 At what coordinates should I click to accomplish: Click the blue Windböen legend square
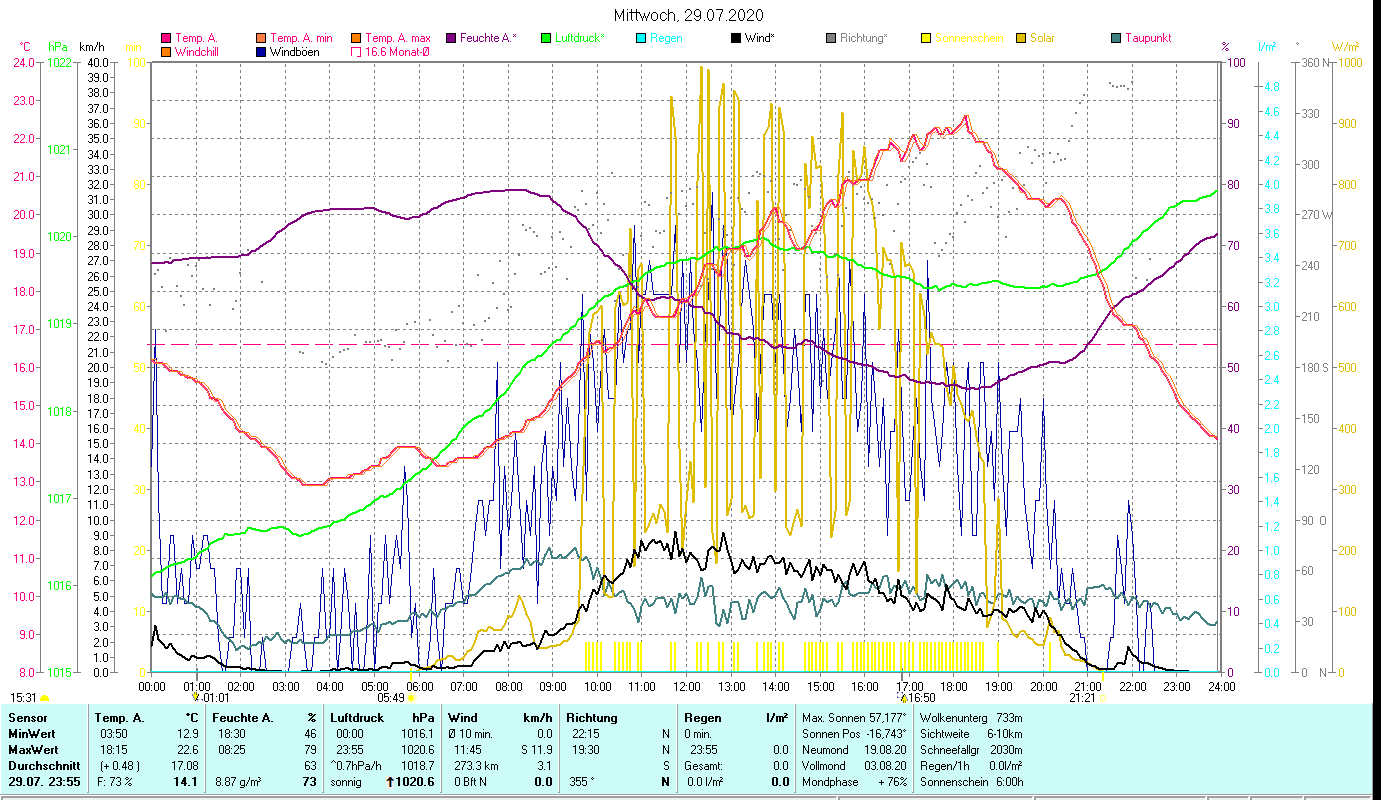click(262, 51)
